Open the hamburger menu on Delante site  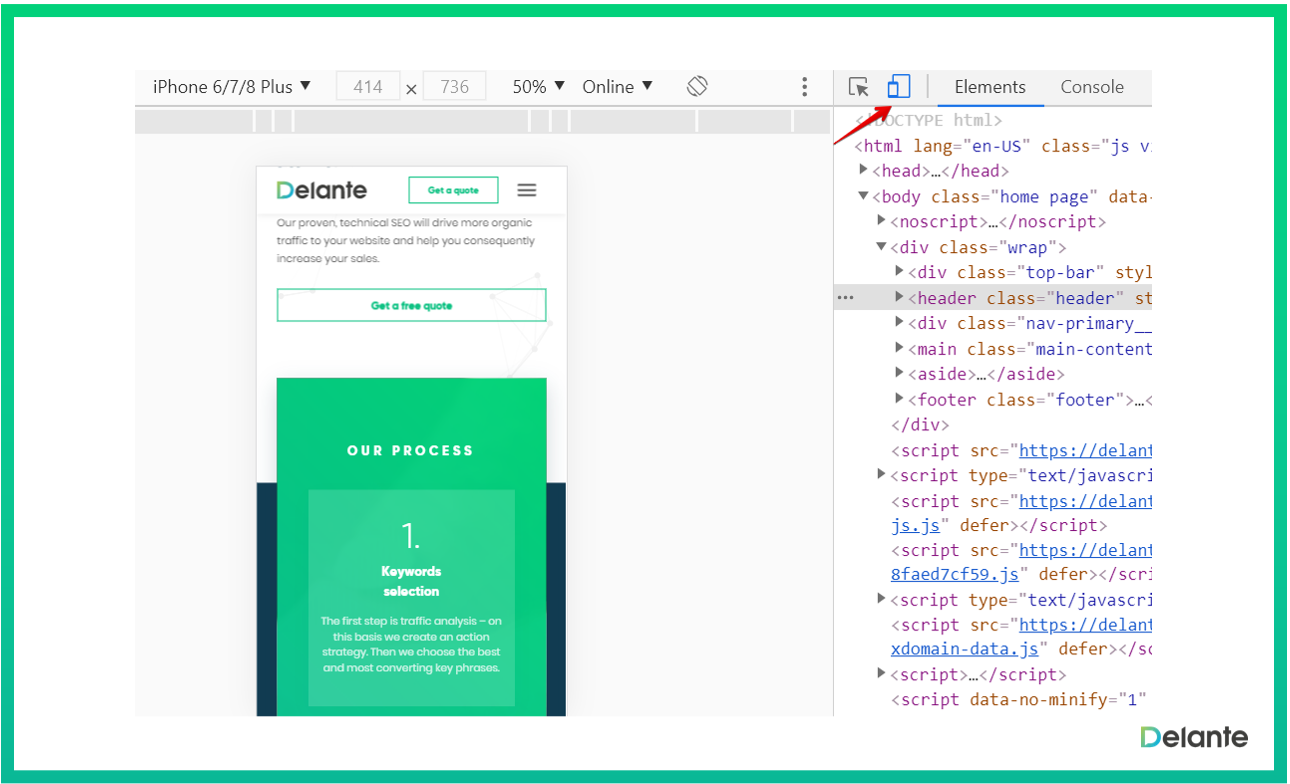pyautogui.click(x=527, y=190)
